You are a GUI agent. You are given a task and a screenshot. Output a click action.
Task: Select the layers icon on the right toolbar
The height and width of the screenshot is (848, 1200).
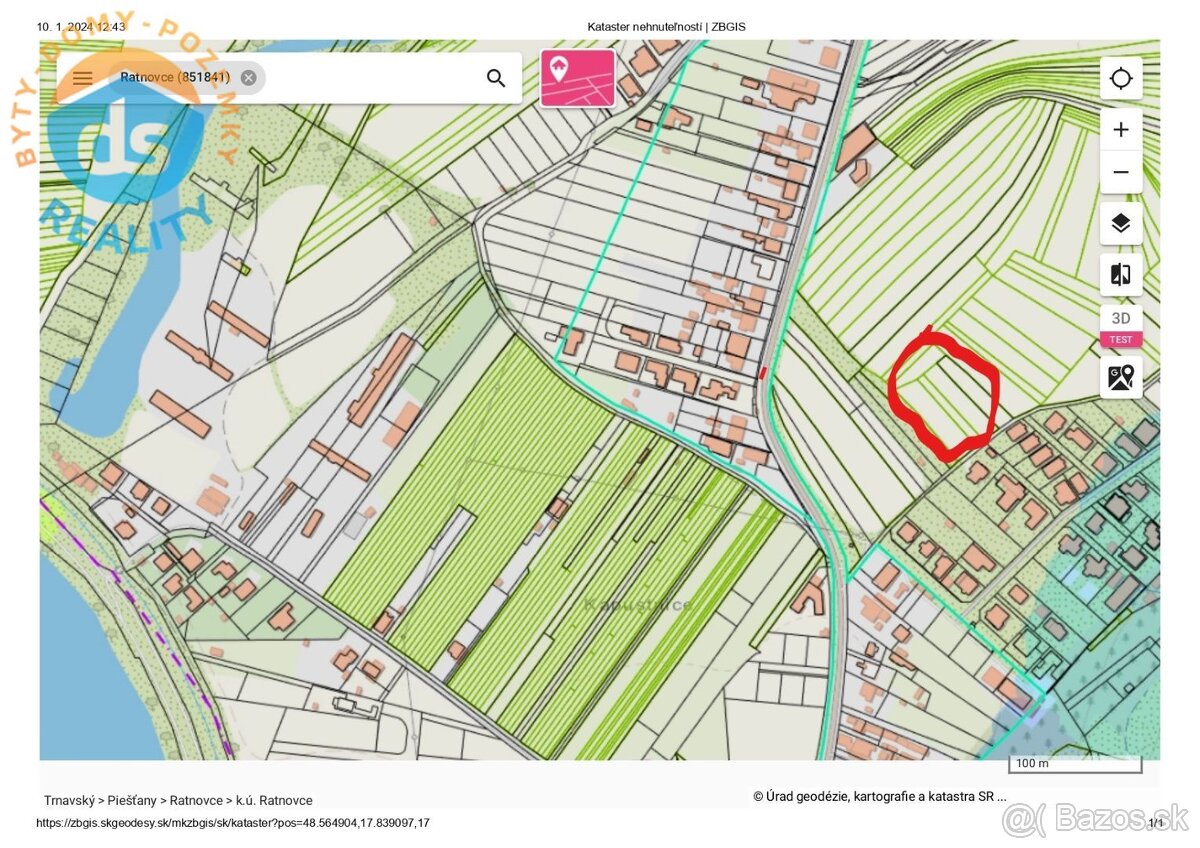[1121, 223]
